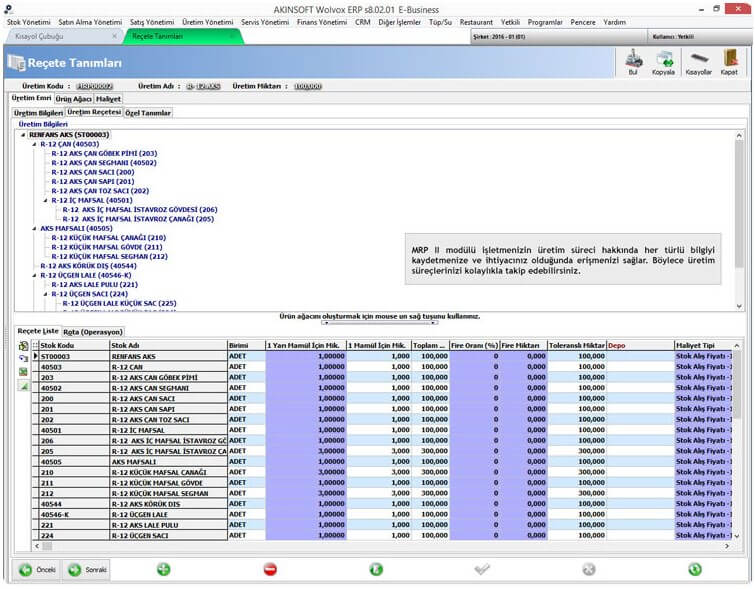
Task: Collapse the R-12 ÇAN (40503) node
Action: coord(34,144)
